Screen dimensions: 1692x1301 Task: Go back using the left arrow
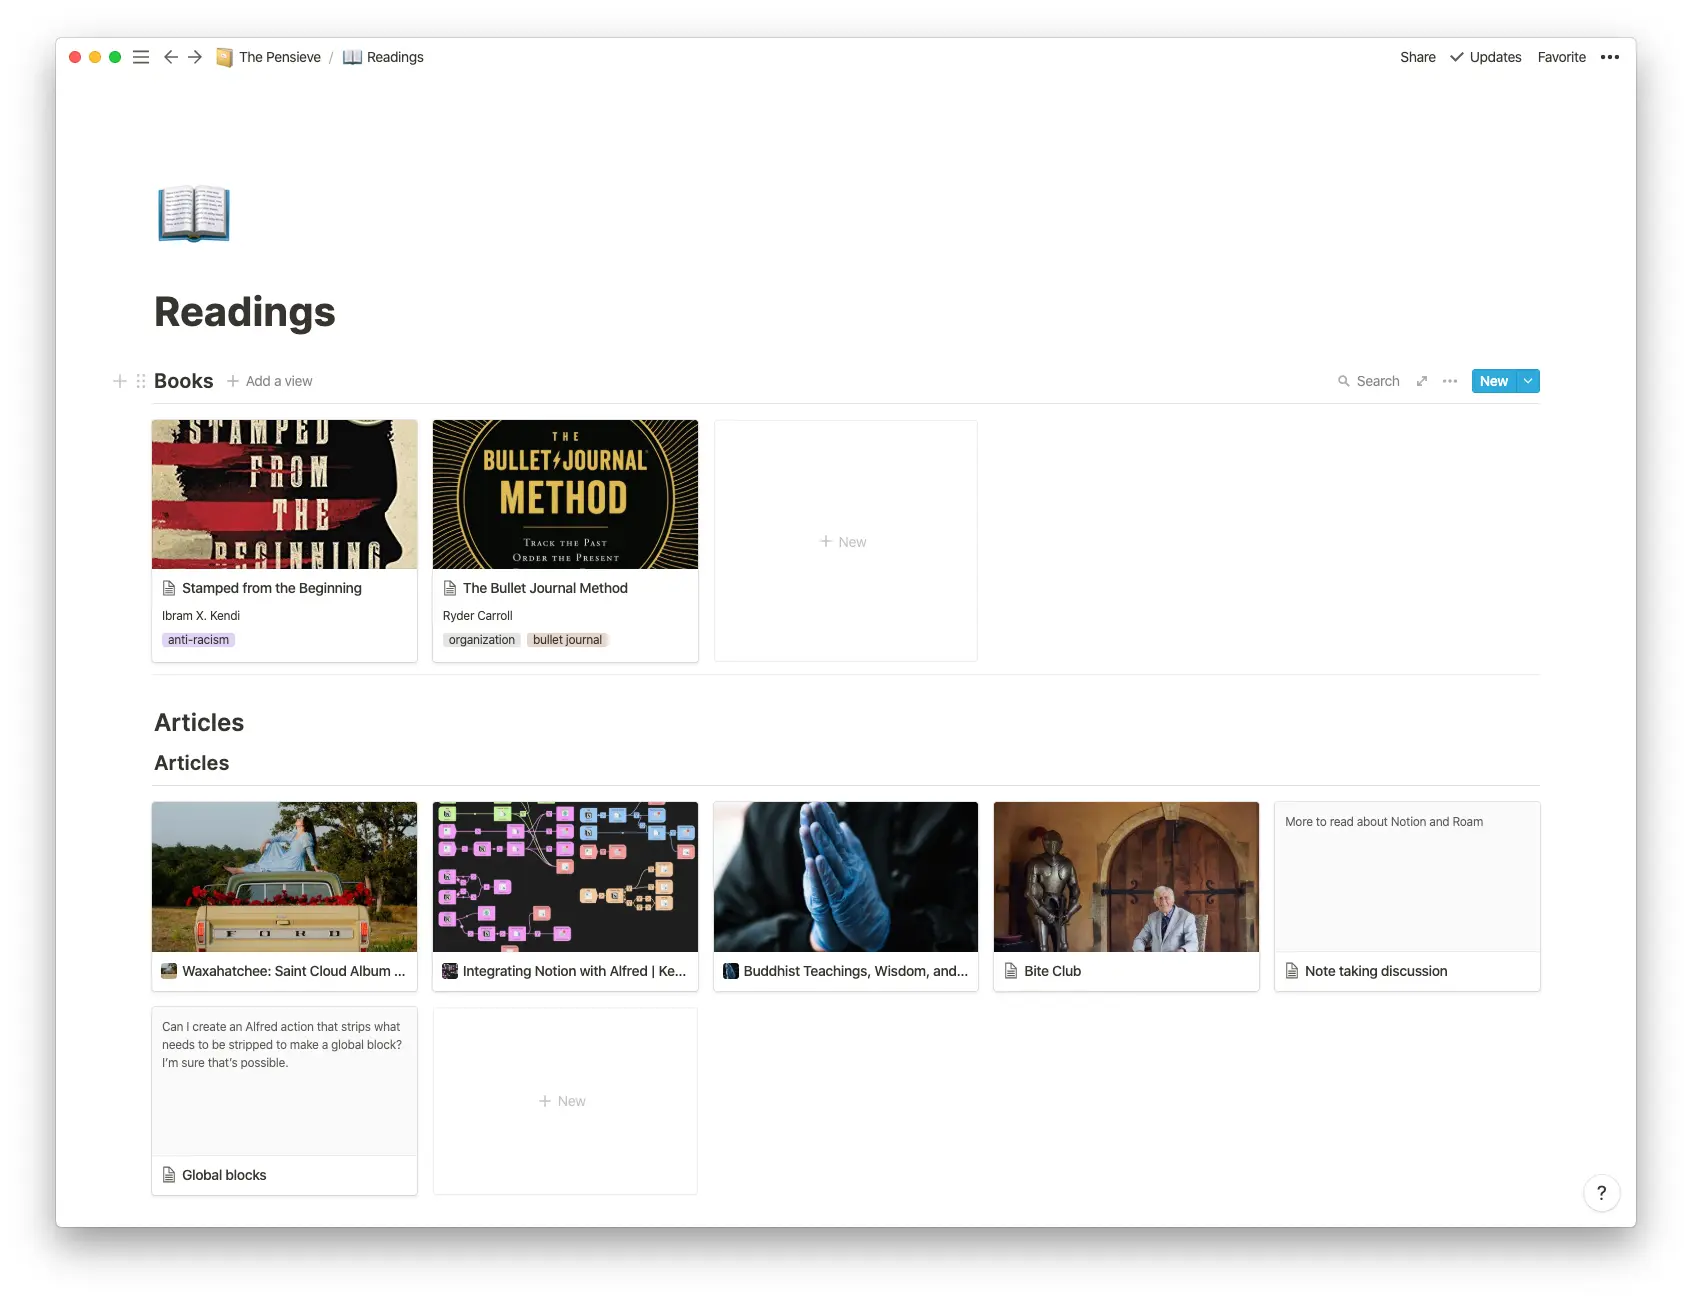(x=171, y=57)
